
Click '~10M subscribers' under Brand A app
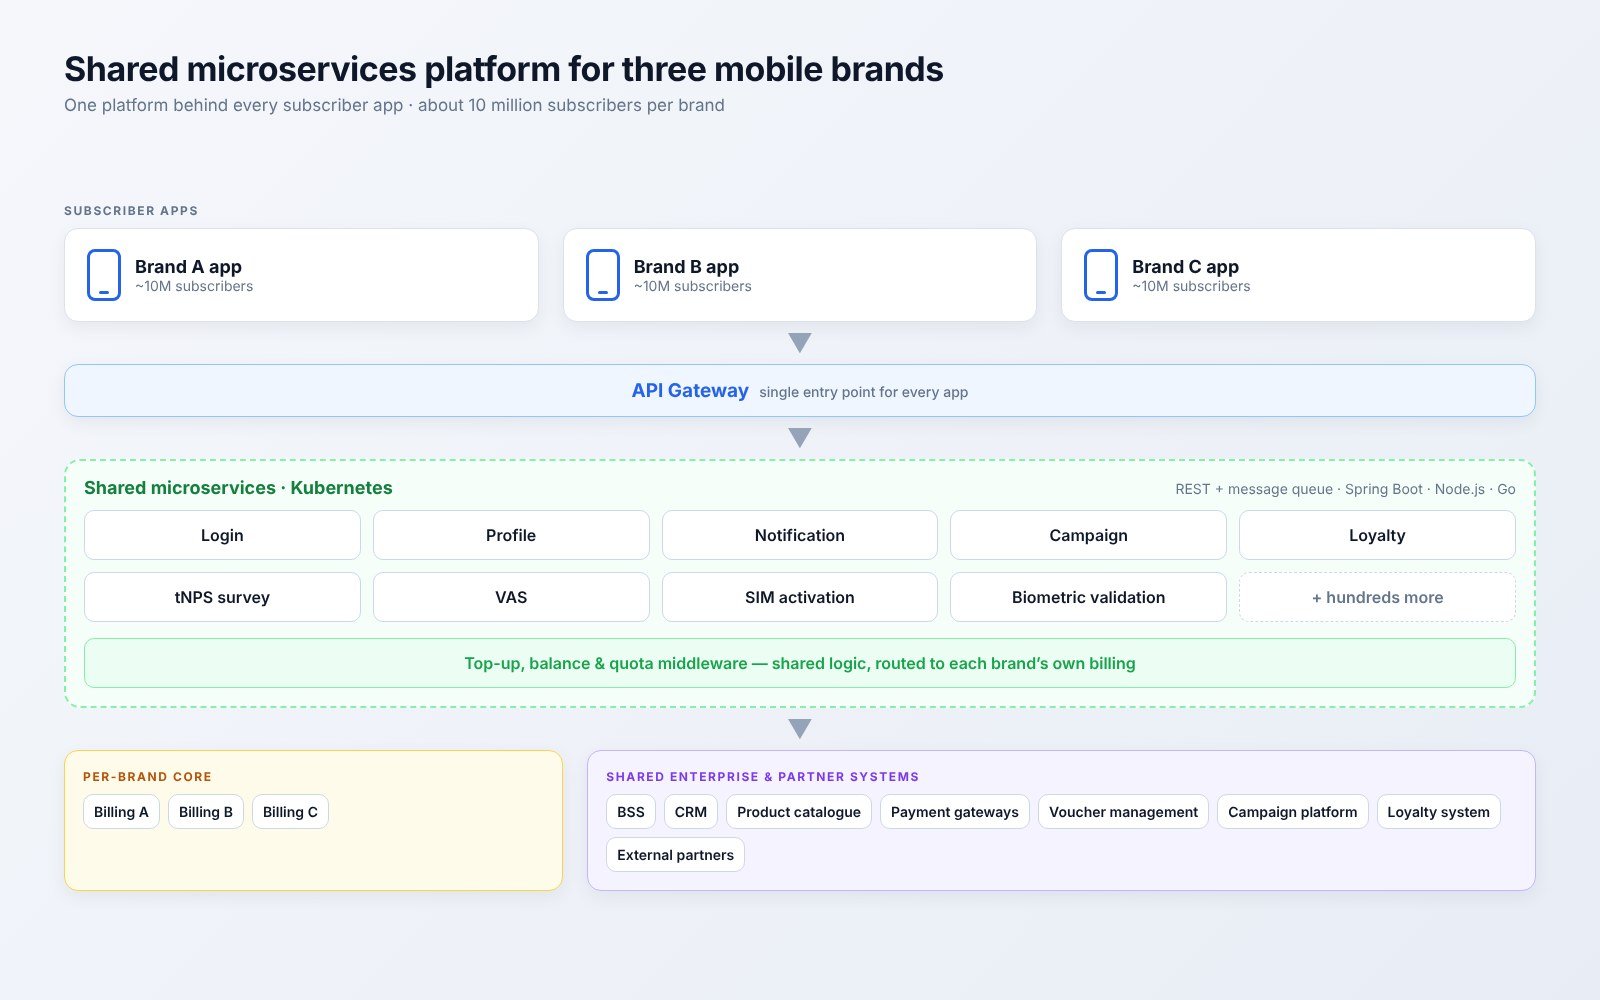point(194,286)
